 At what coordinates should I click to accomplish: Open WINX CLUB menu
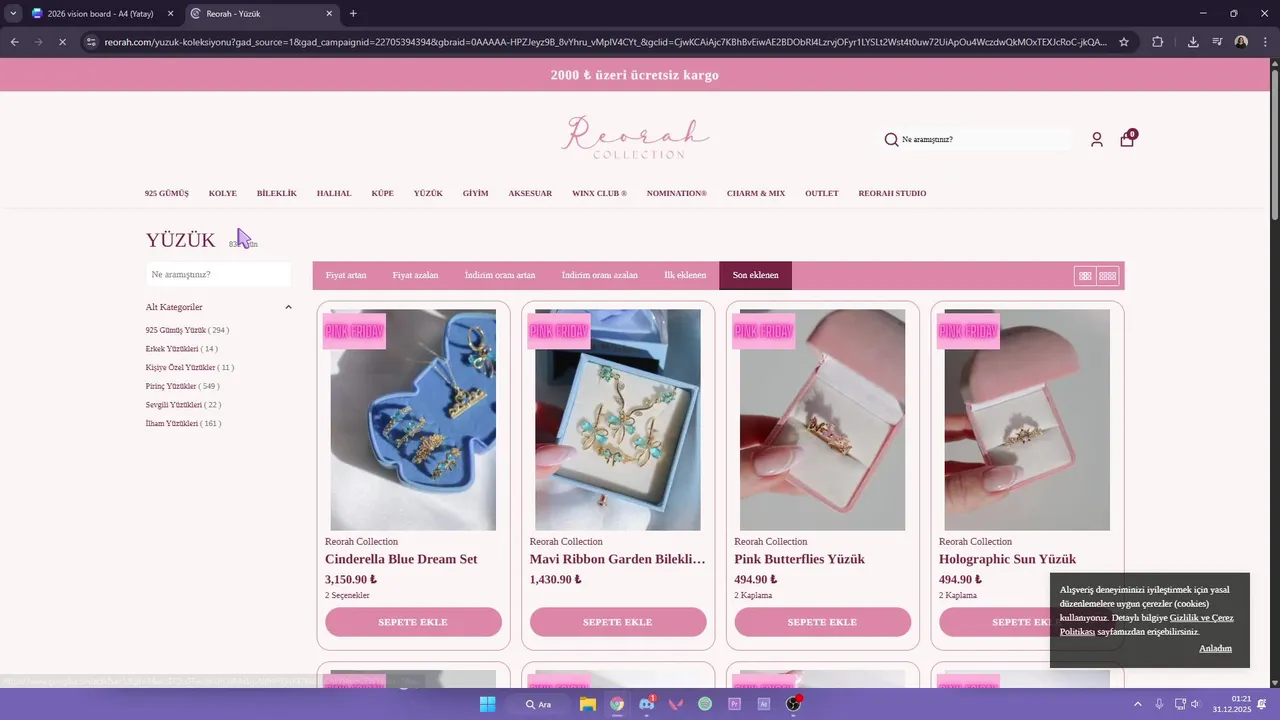(599, 193)
